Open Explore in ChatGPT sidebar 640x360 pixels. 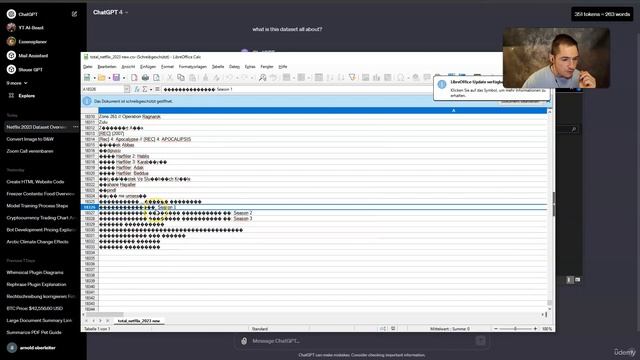click(27, 96)
